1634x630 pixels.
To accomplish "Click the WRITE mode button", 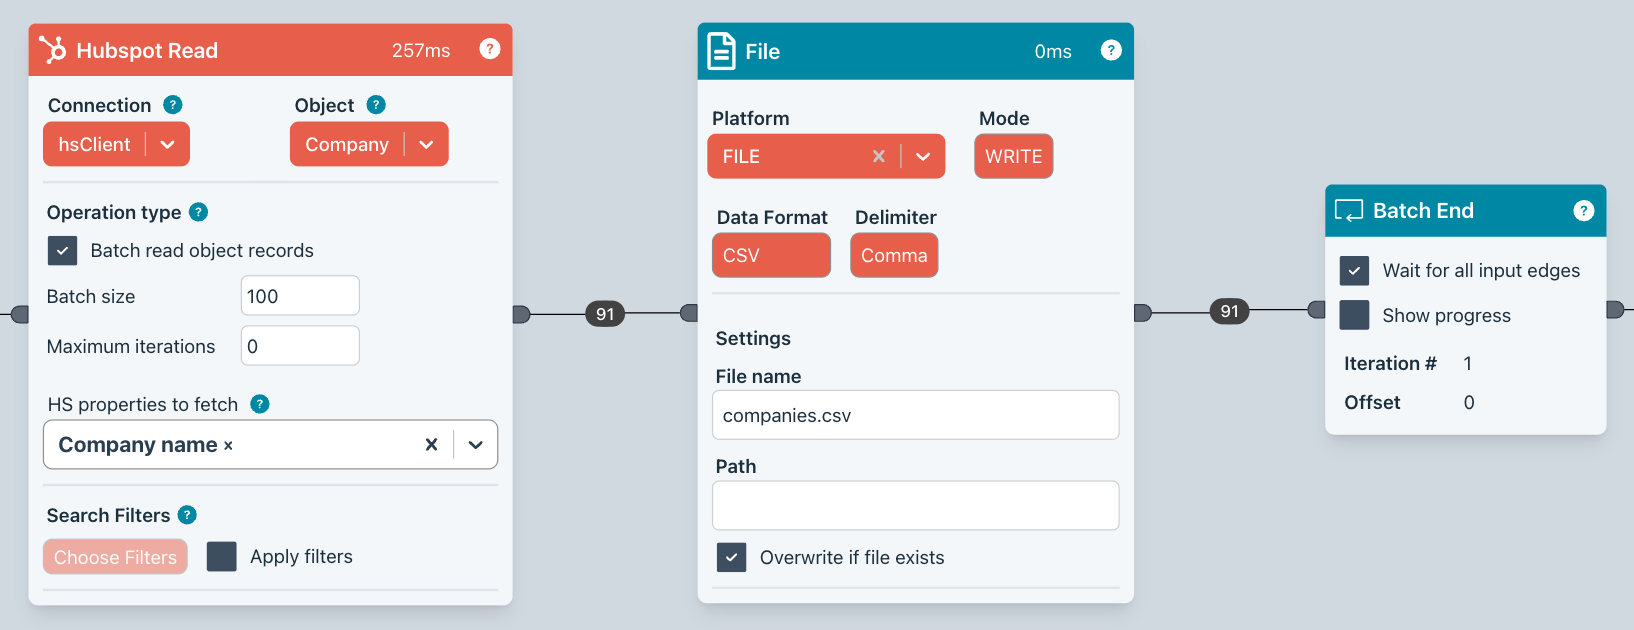I will [1014, 156].
